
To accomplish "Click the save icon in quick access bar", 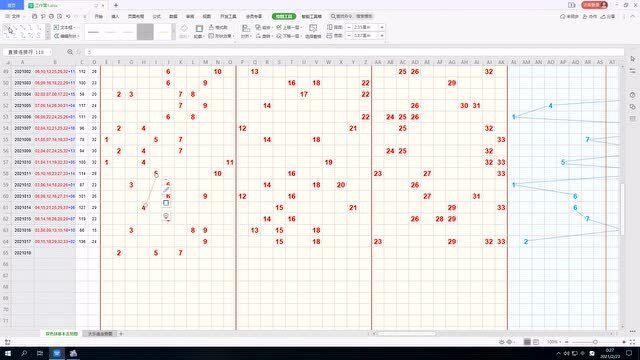I will 34,16.
